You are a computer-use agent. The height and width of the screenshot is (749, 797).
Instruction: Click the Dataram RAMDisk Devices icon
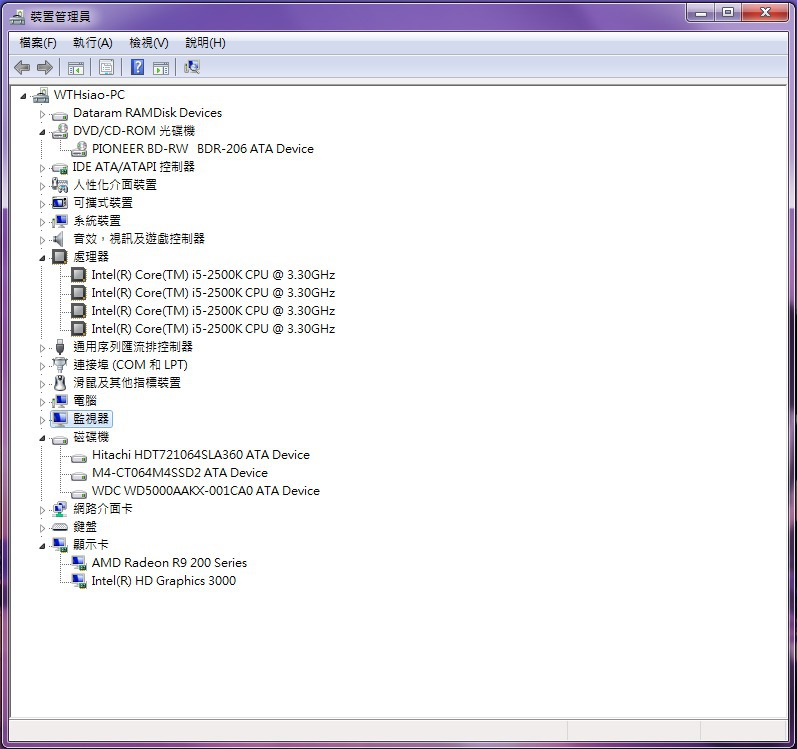coord(59,115)
